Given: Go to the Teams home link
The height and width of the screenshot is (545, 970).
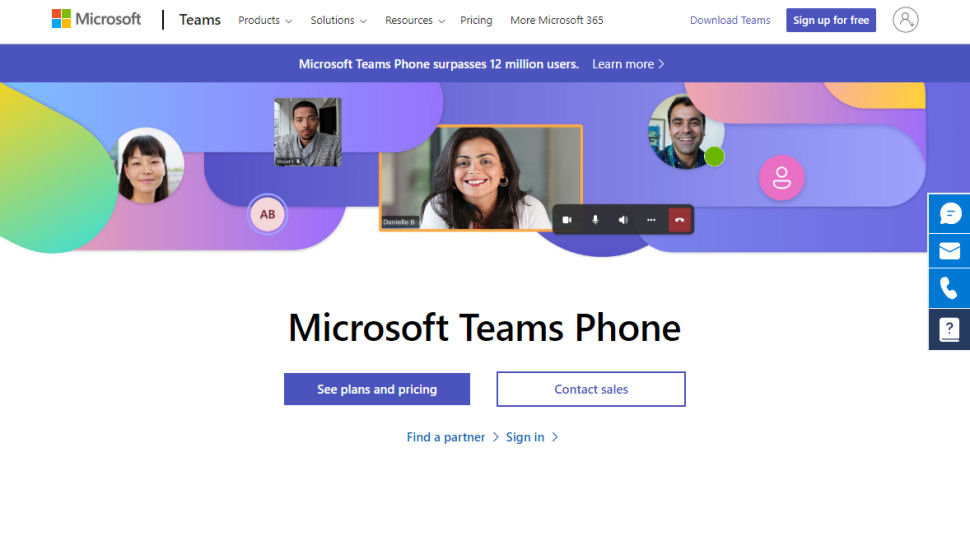Looking at the screenshot, I should [200, 20].
